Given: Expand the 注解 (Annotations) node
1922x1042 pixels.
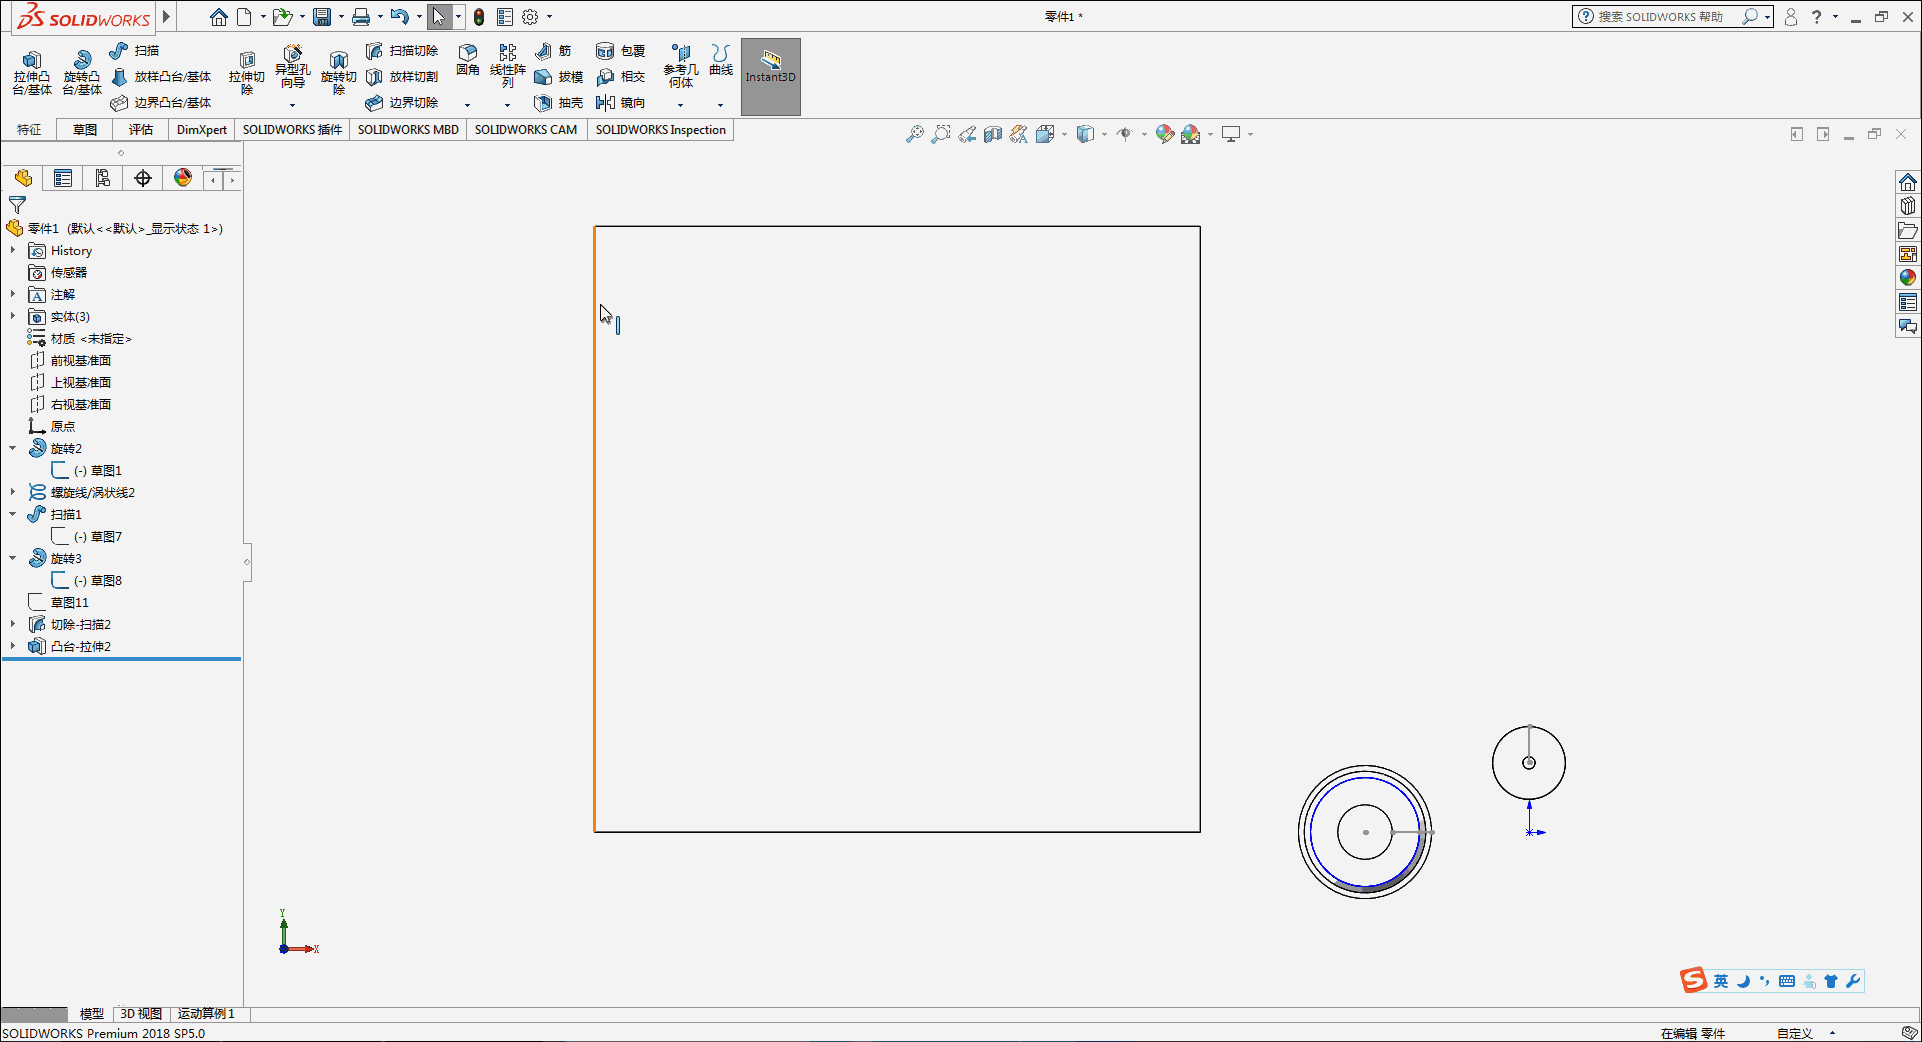Looking at the screenshot, I should tap(13, 294).
